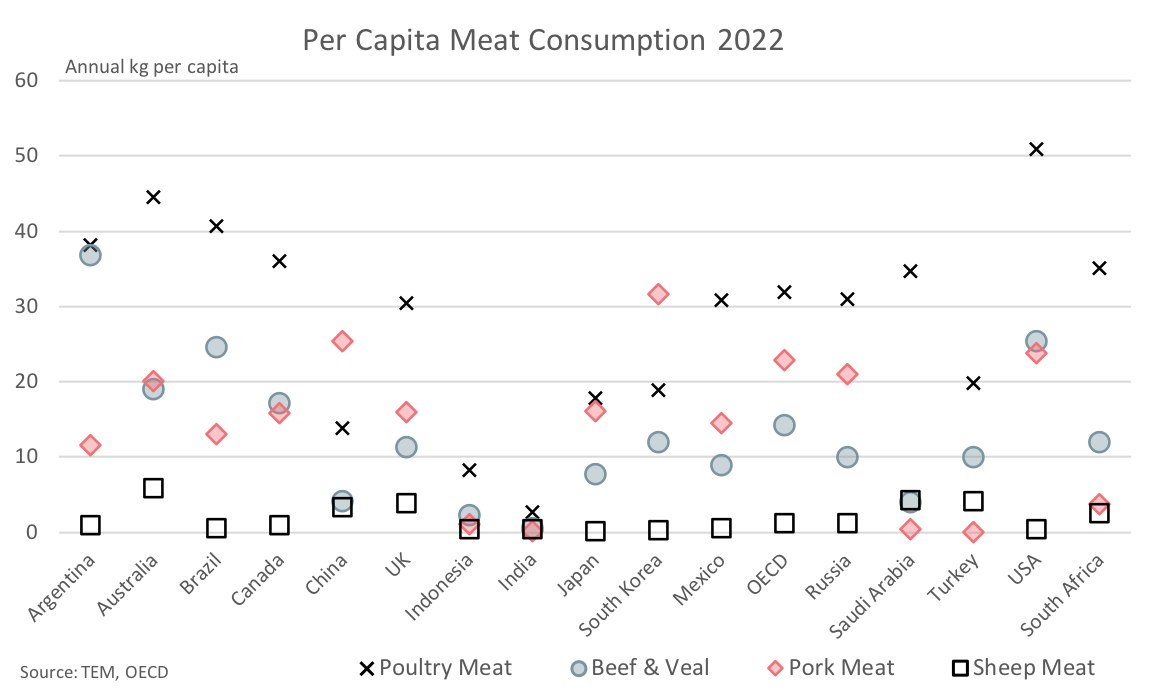This screenshot has width=1154, height=697.
Task: Click the USA poultry X marker
Action: coord(1036,149)
